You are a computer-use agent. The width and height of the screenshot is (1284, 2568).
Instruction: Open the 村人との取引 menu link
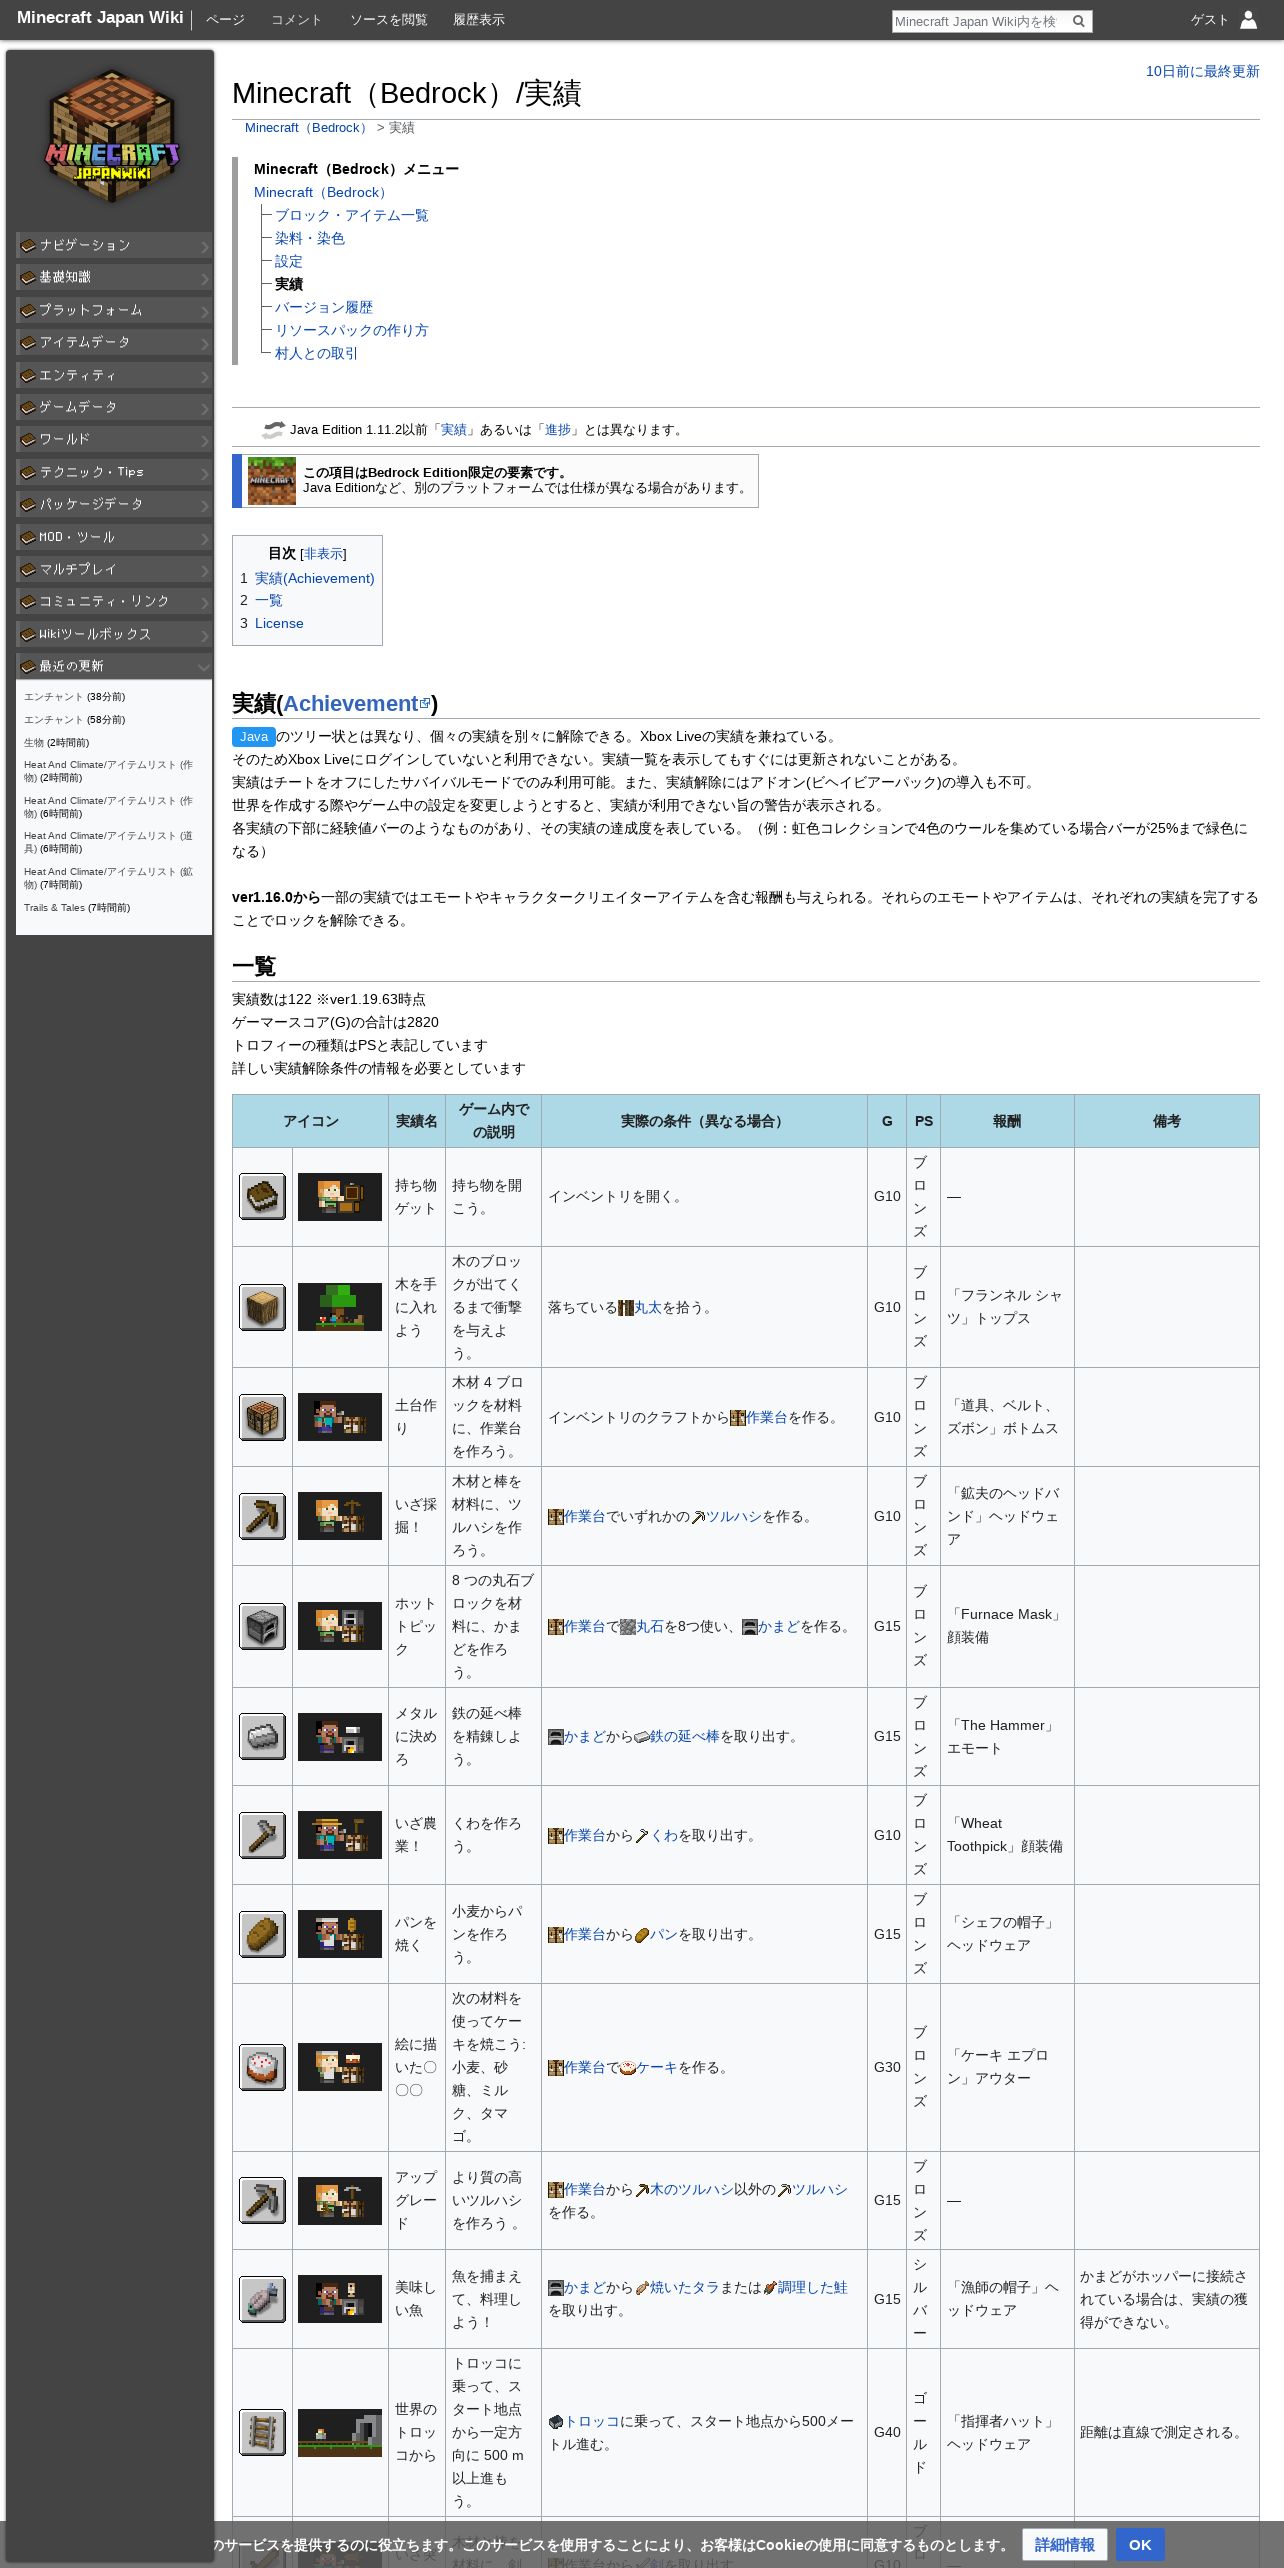(x=317, y=353)
